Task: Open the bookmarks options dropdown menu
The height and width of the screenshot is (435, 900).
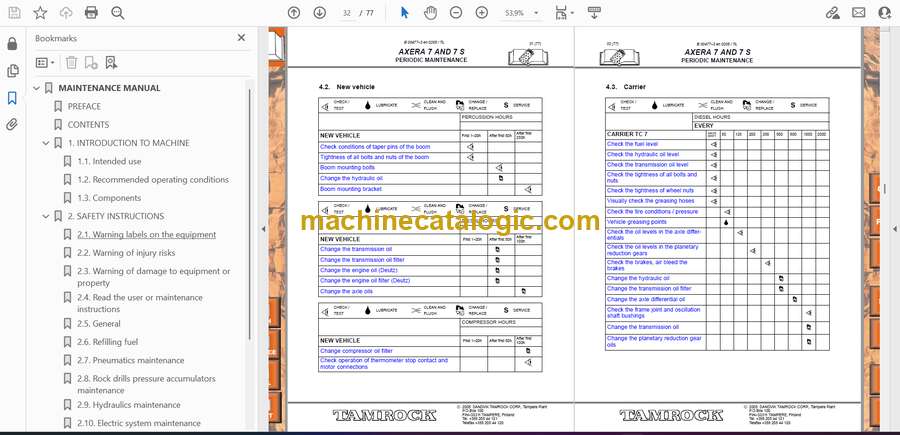Action: click(45, 63)
